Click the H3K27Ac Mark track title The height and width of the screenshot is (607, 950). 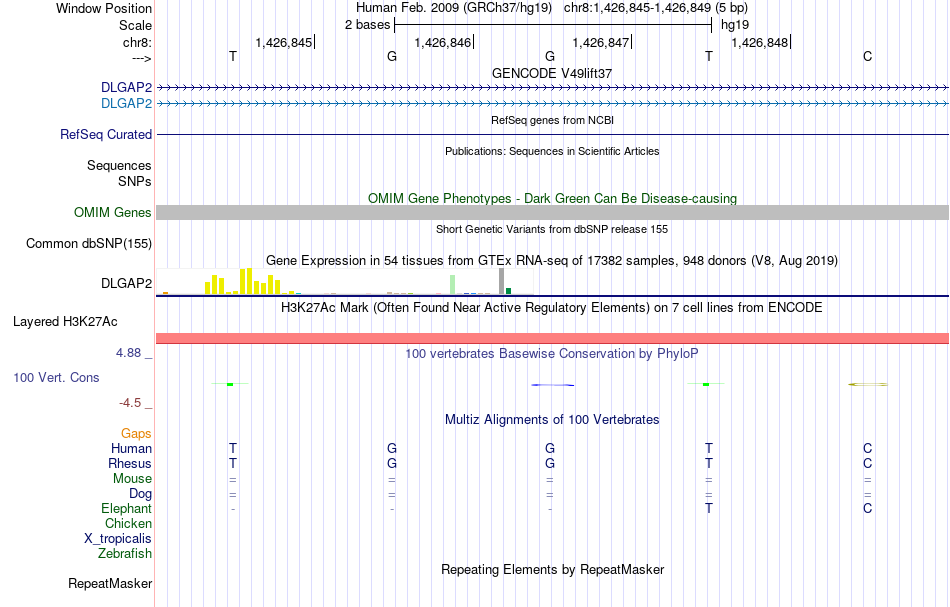coord(552,308)
